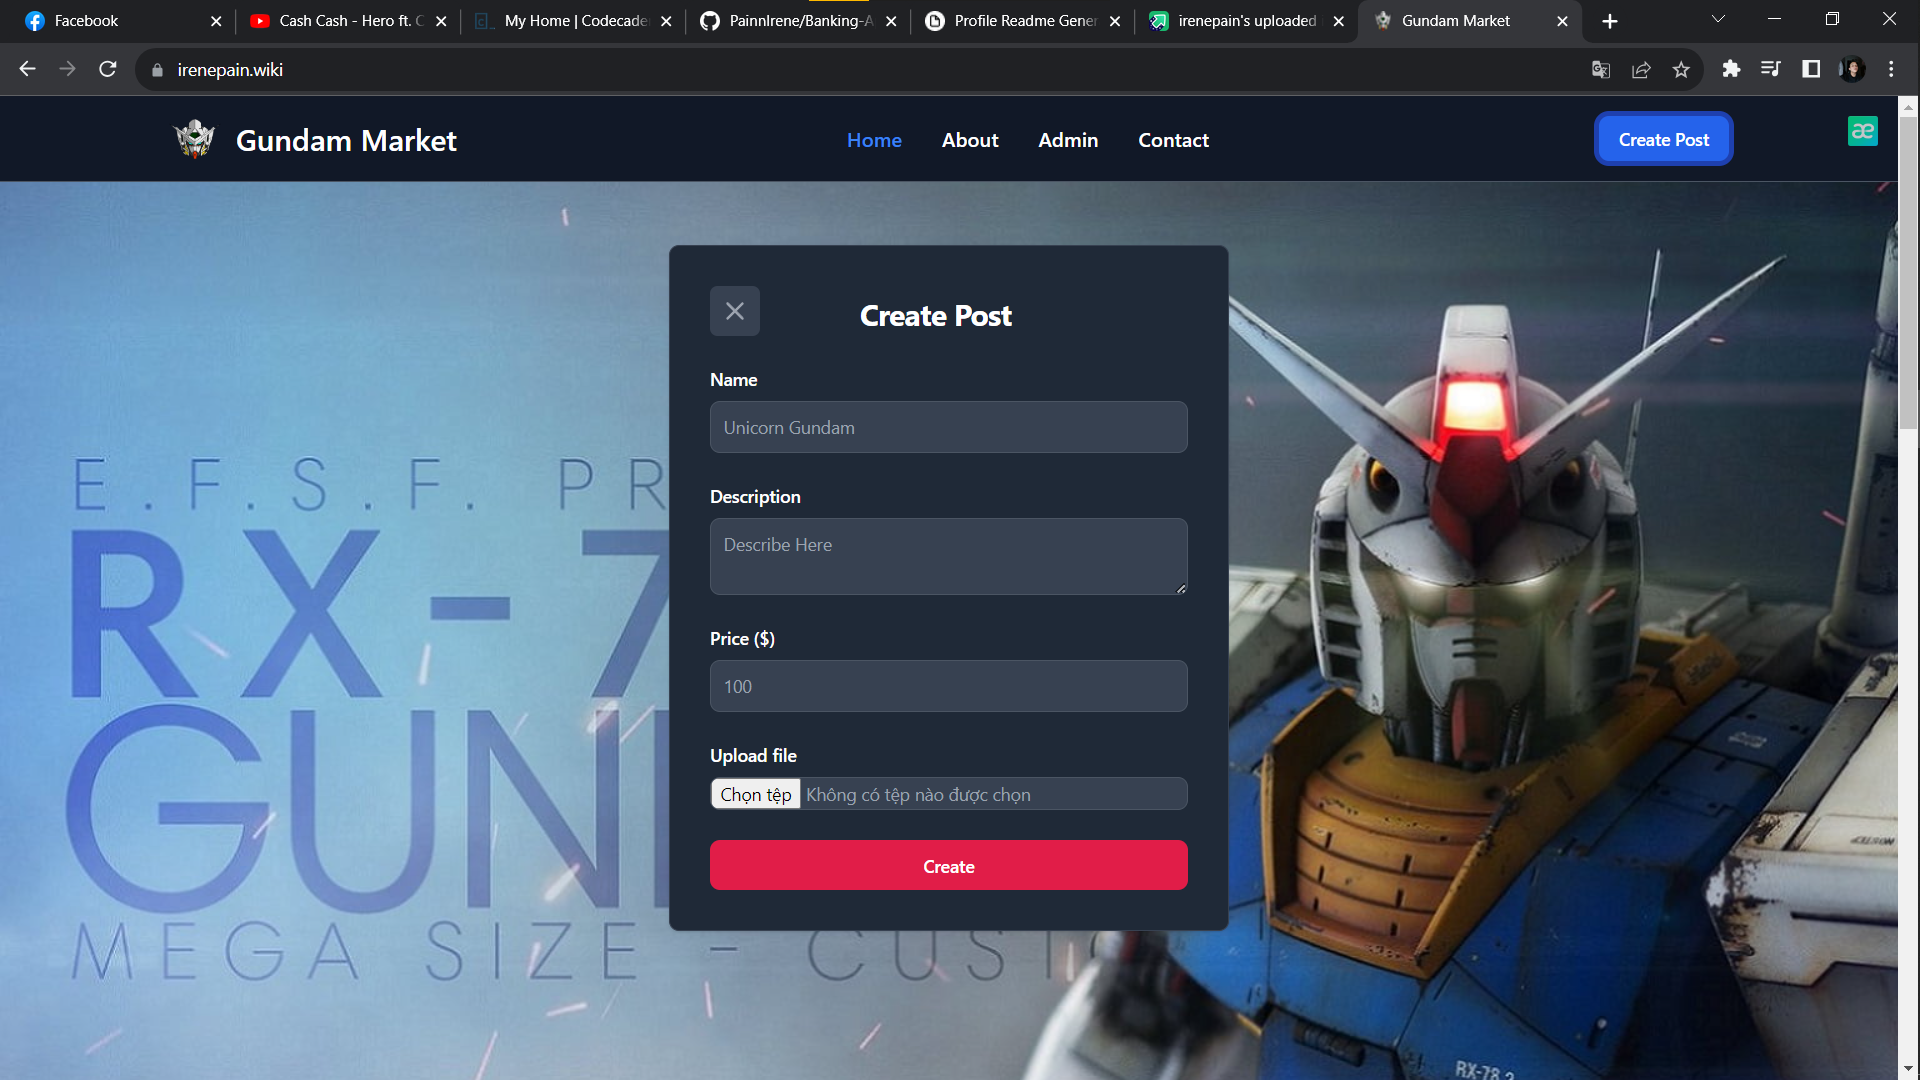Open the media control icon
Image resolution: width=1920 pixels, height=1080 pixels.
coord(1771,69)
